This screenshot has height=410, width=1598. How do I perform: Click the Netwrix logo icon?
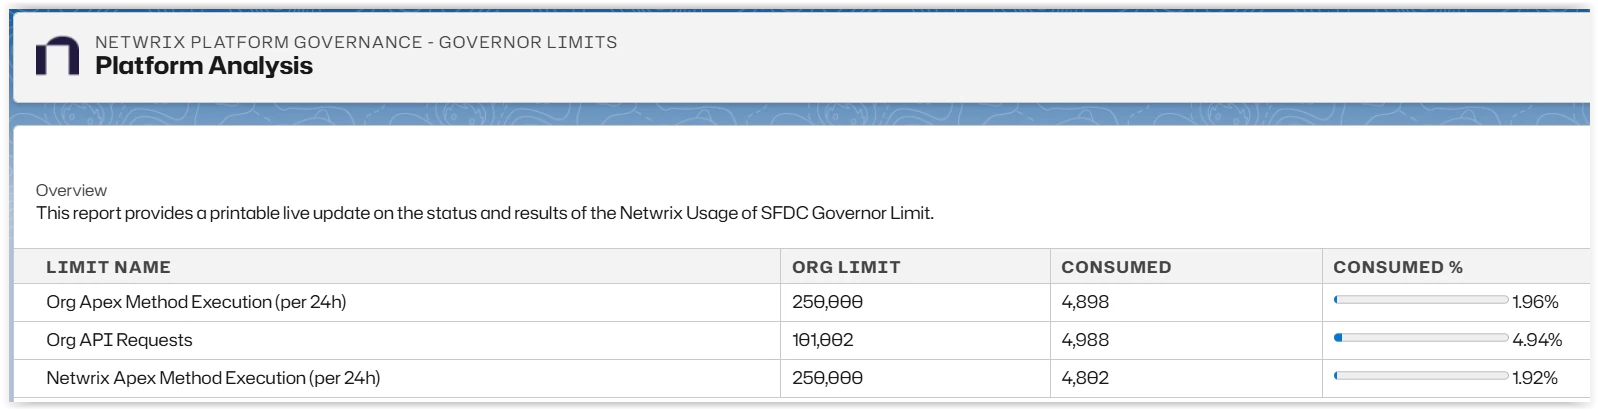click(57, 57)
